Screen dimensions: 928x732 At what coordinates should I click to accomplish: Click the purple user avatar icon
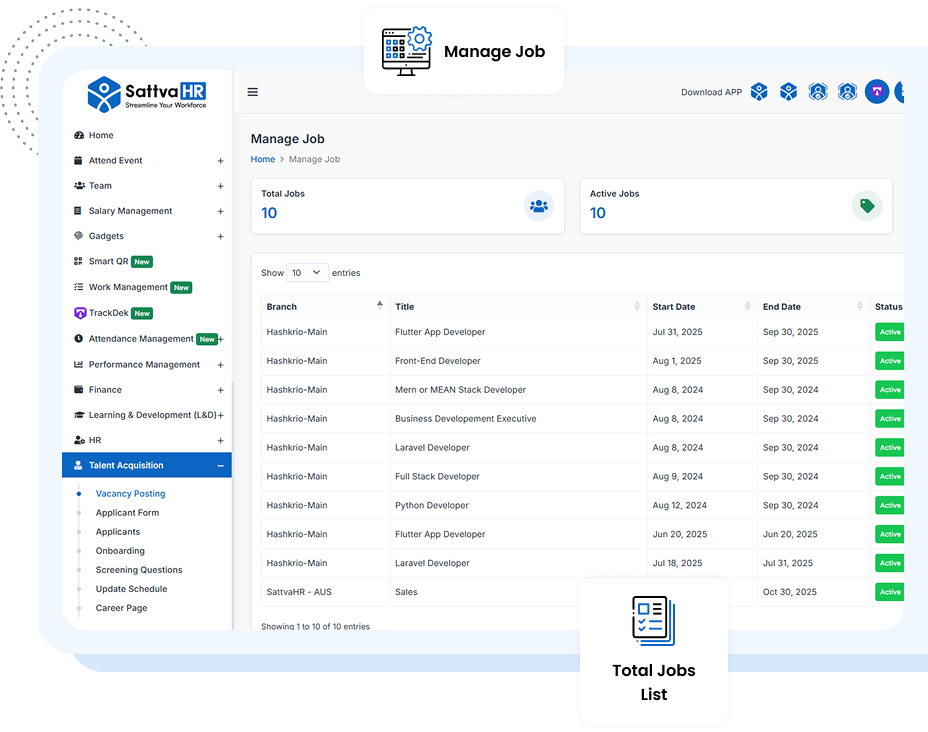tap(877, 92)
